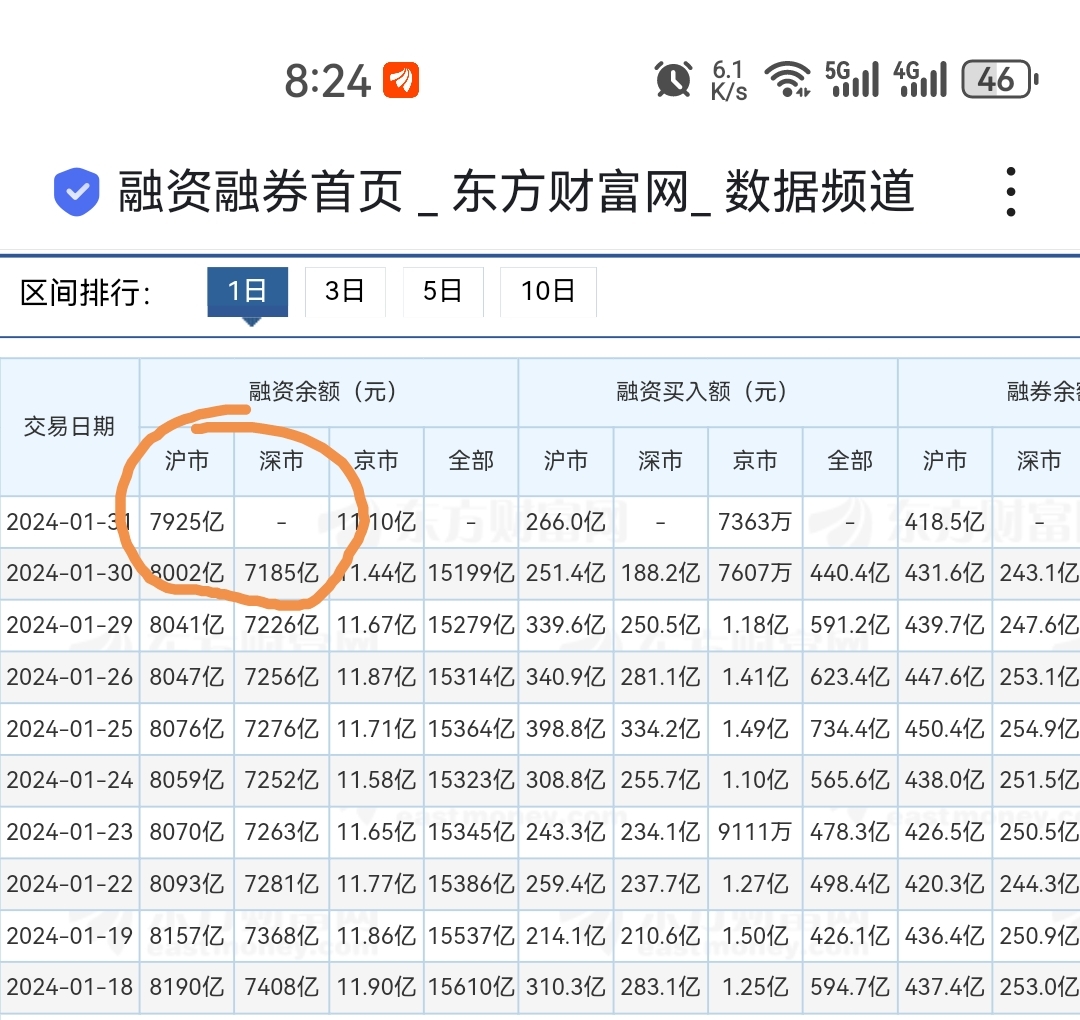Tap the 8093亿 cell
This screenshot has height=1020, width=1080.
click(187, 884)
